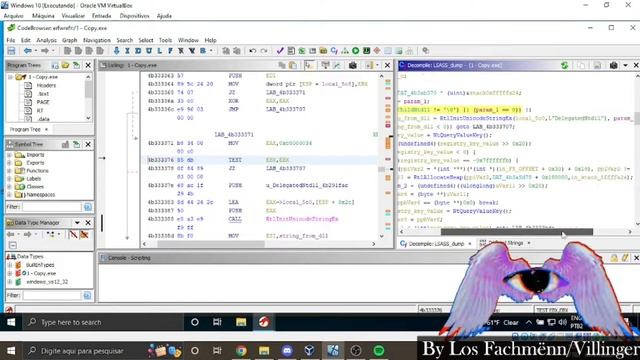Click the Cy decompiler icon in main toolbar

click(x=334, y=51)
